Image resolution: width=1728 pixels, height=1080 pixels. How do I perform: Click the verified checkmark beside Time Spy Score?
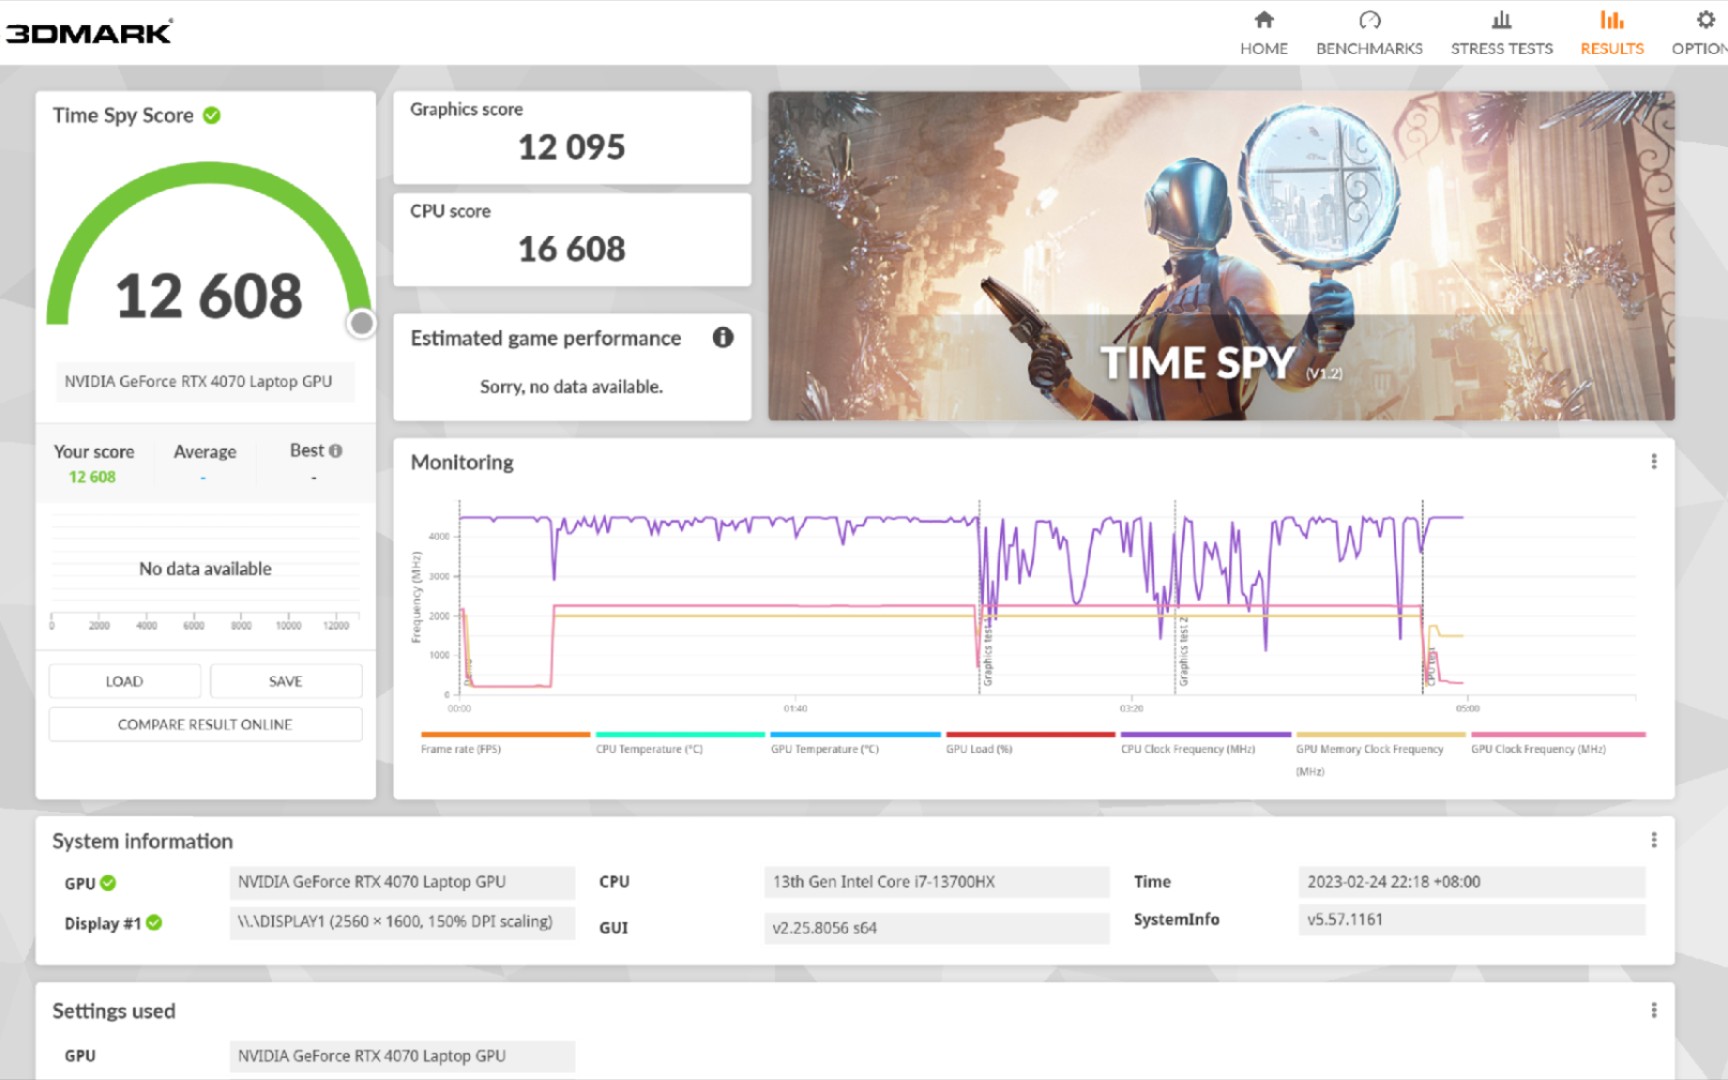click(209, 114)
